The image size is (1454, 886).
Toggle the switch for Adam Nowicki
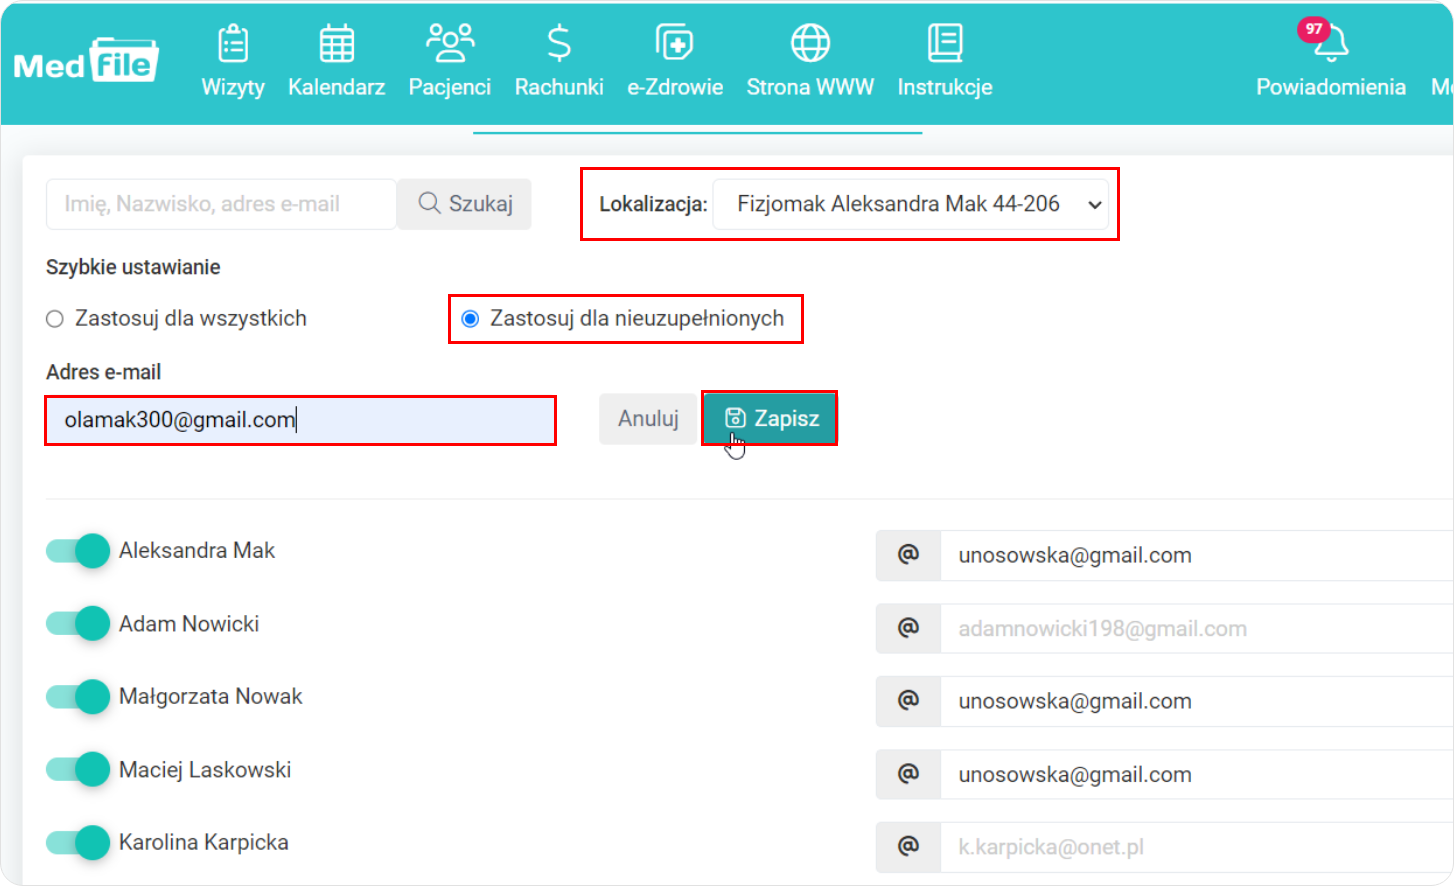[78, 624]
